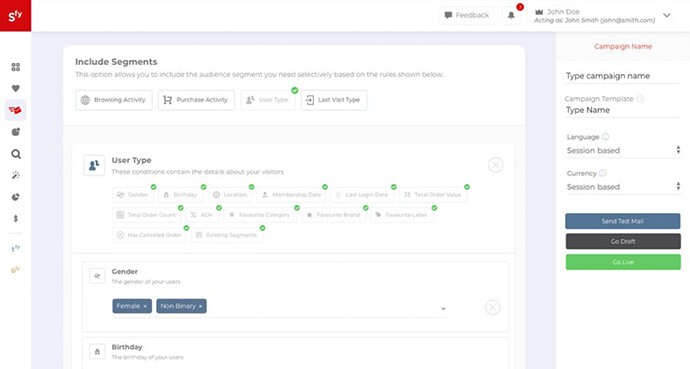Image resolution: width=690 pixels, height=369 pixels.
Task: Click the Go Draft button
Action: 623,241
